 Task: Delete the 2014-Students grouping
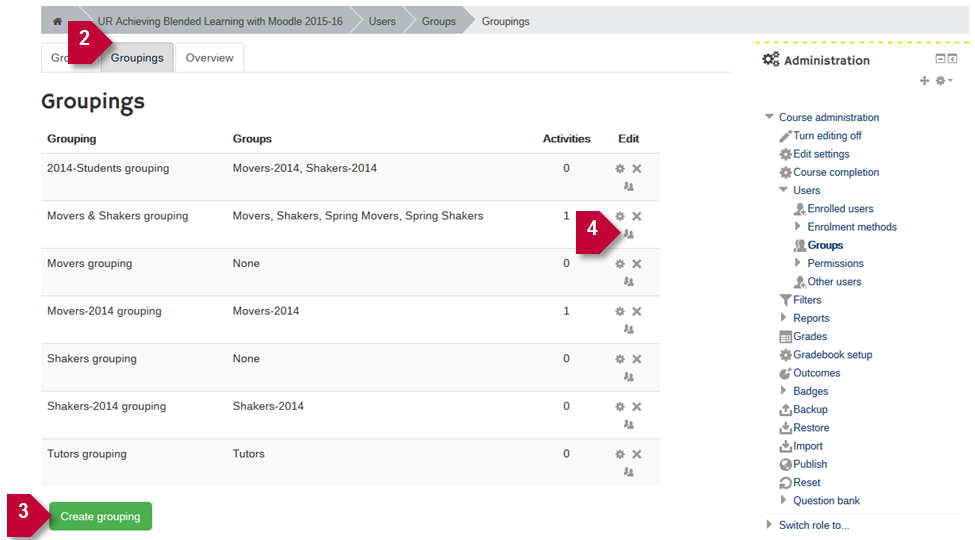[x=637, y=169]
